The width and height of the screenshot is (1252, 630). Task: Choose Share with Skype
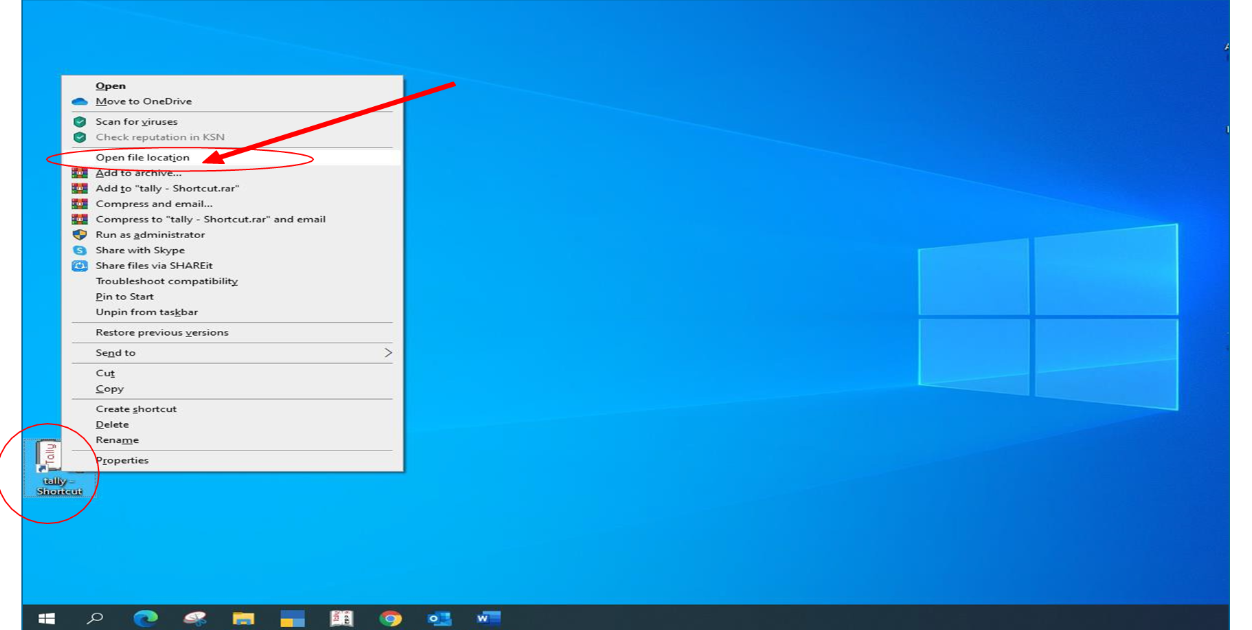(x=233, y=250)
